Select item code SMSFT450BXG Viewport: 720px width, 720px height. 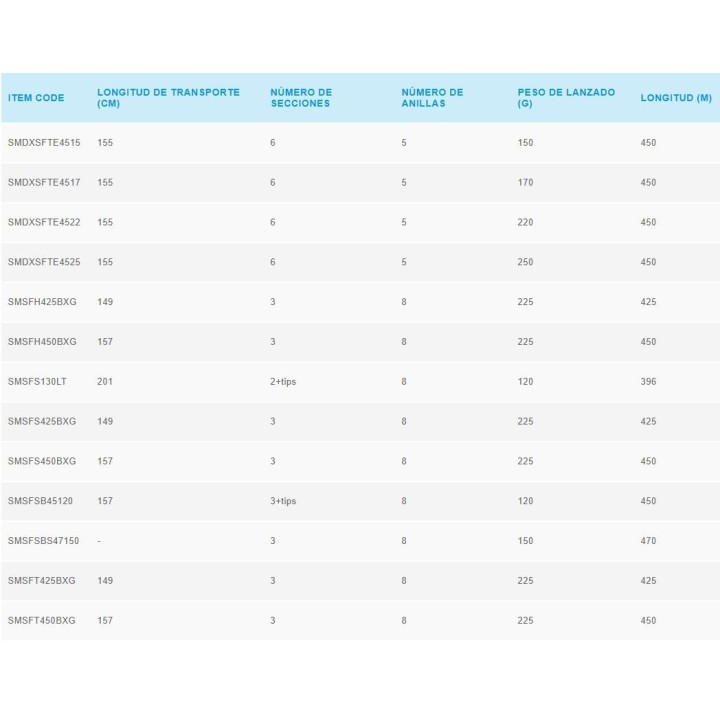pyautogui.click(x=41, y=621)
